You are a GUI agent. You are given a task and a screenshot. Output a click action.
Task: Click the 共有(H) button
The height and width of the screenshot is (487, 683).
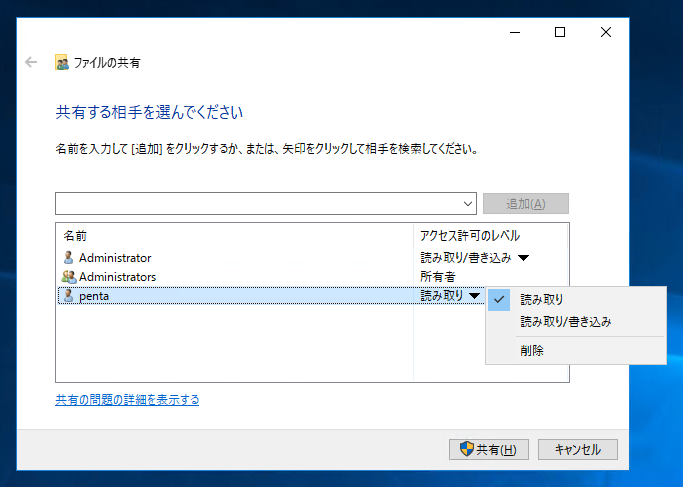[x=489, y=449]
